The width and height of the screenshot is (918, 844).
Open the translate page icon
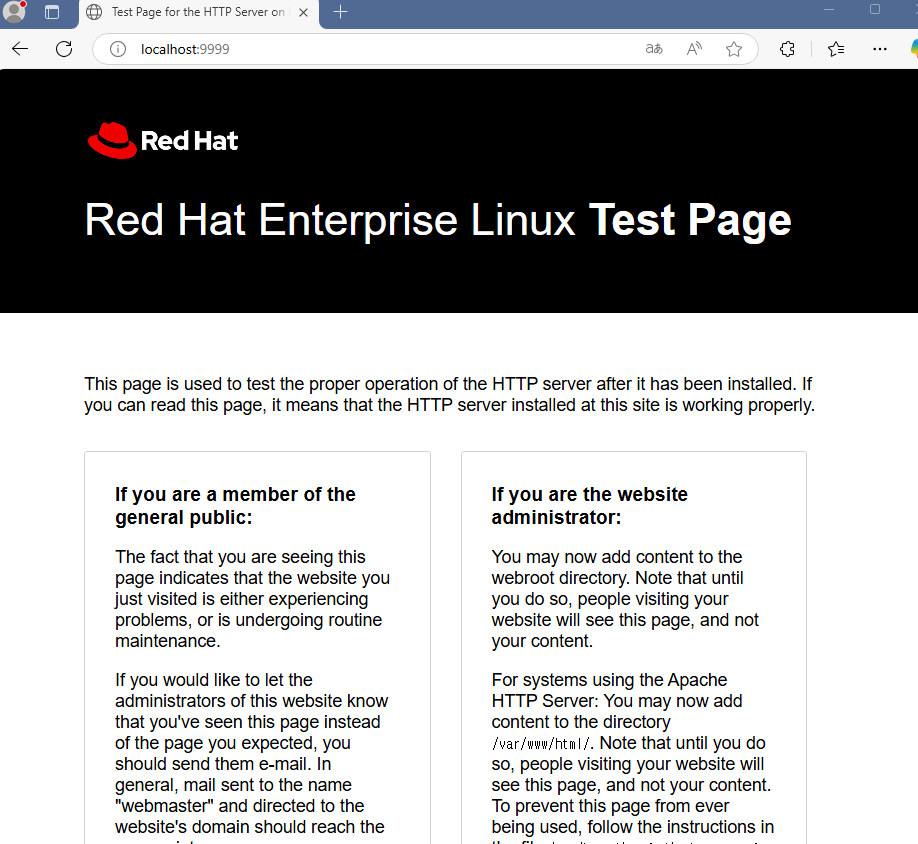click(x=654, y=49)
